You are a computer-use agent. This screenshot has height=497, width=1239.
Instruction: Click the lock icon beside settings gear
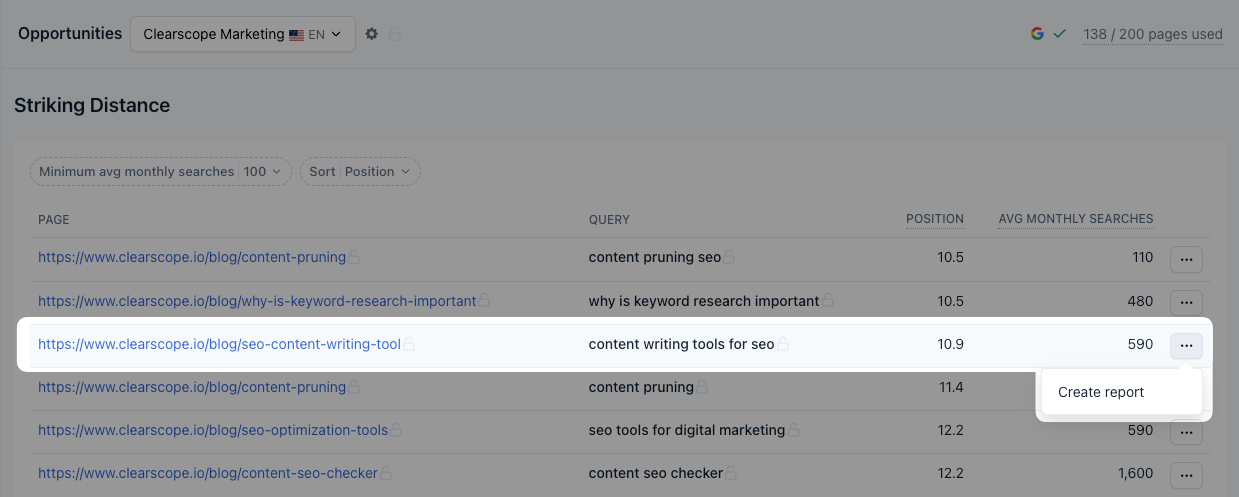(x=395, y=34)
